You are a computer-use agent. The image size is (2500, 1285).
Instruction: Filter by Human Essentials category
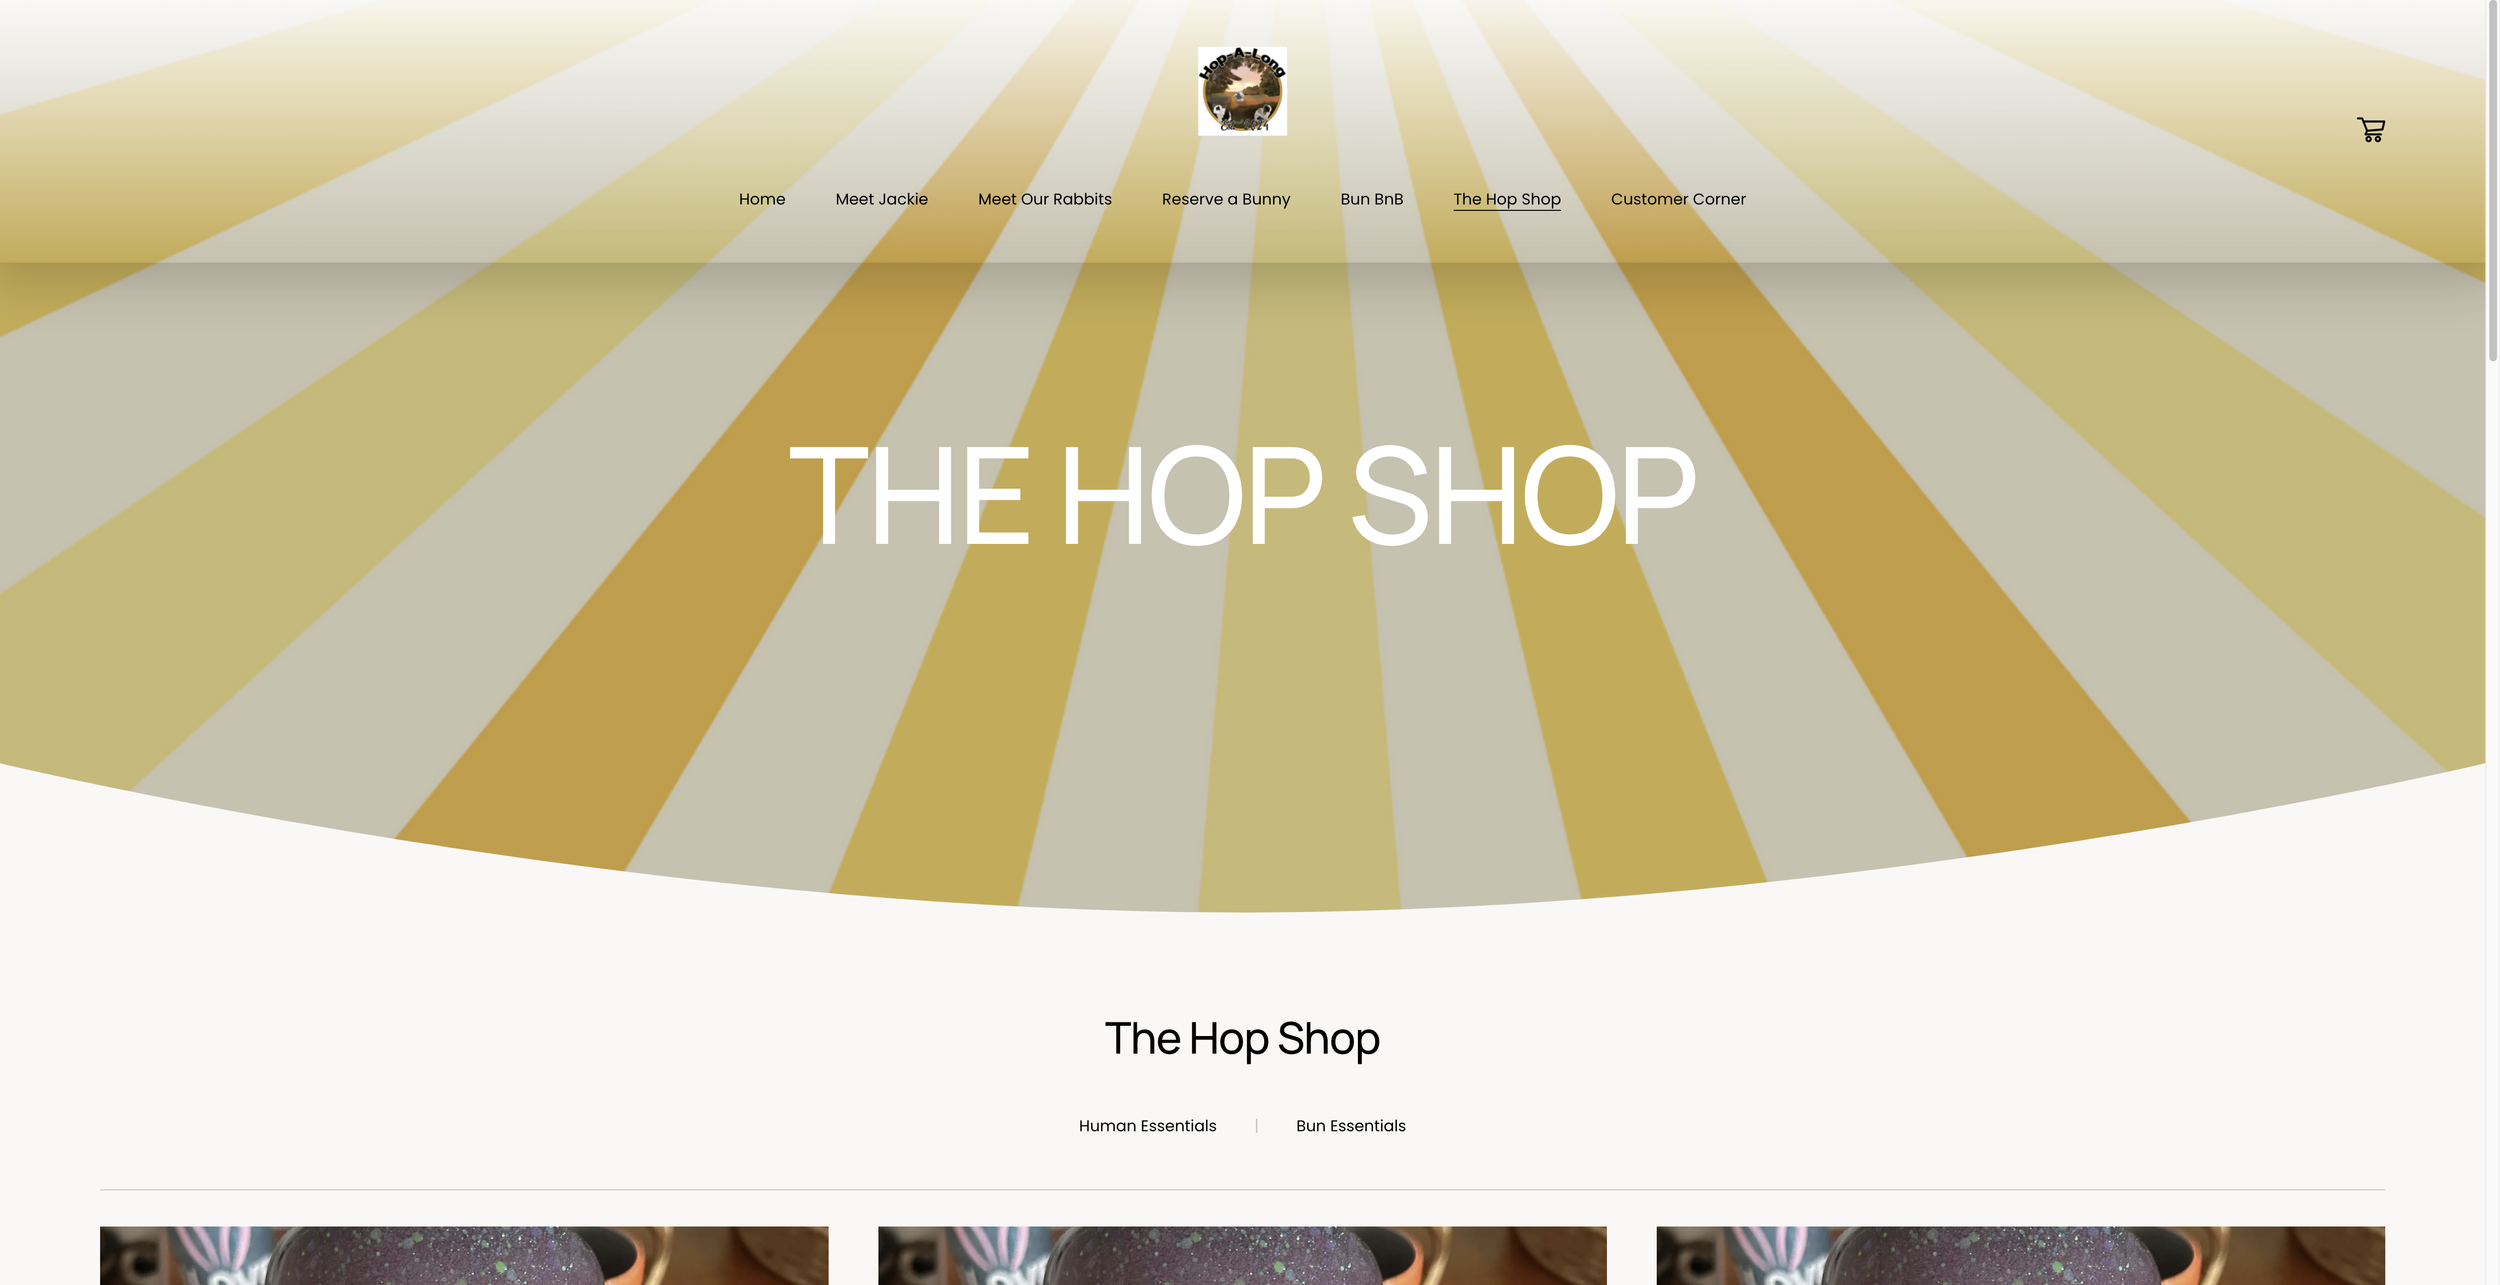tap(1147, 1126)
